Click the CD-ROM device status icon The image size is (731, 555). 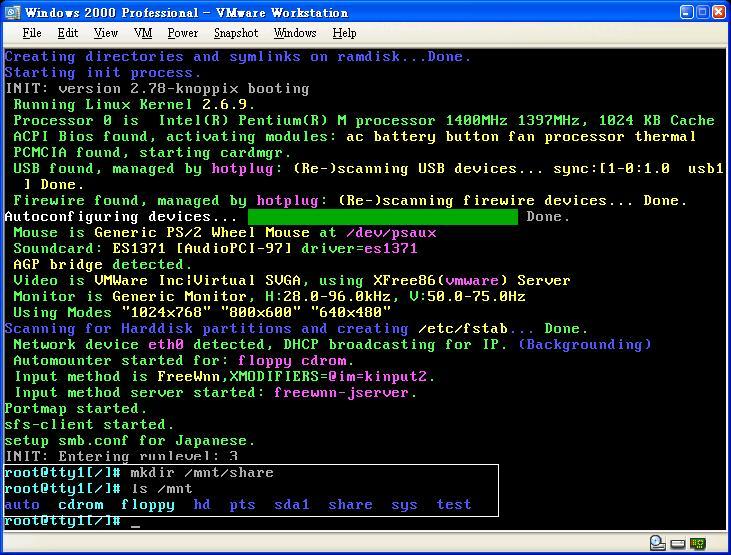pos(657,543)
